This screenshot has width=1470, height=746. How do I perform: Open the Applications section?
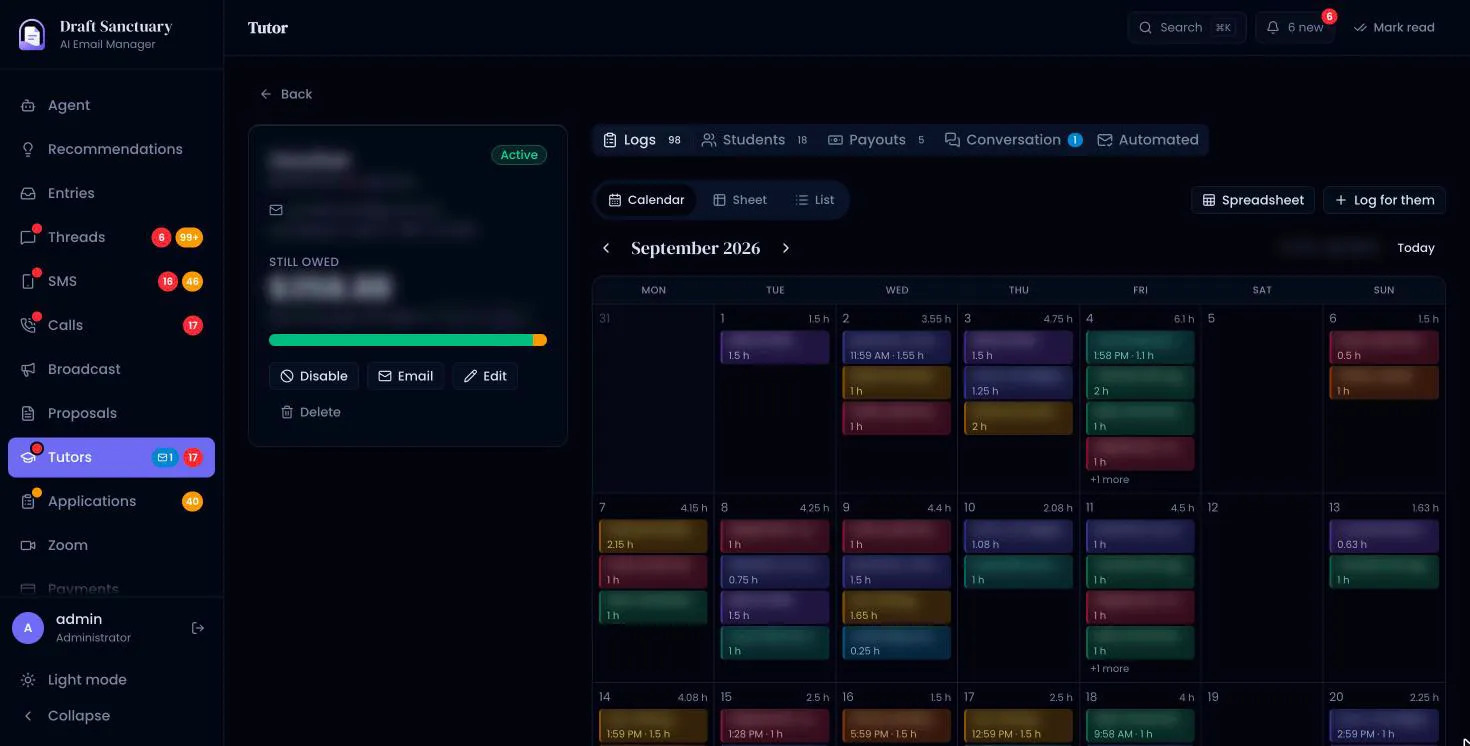coord(111,501)
